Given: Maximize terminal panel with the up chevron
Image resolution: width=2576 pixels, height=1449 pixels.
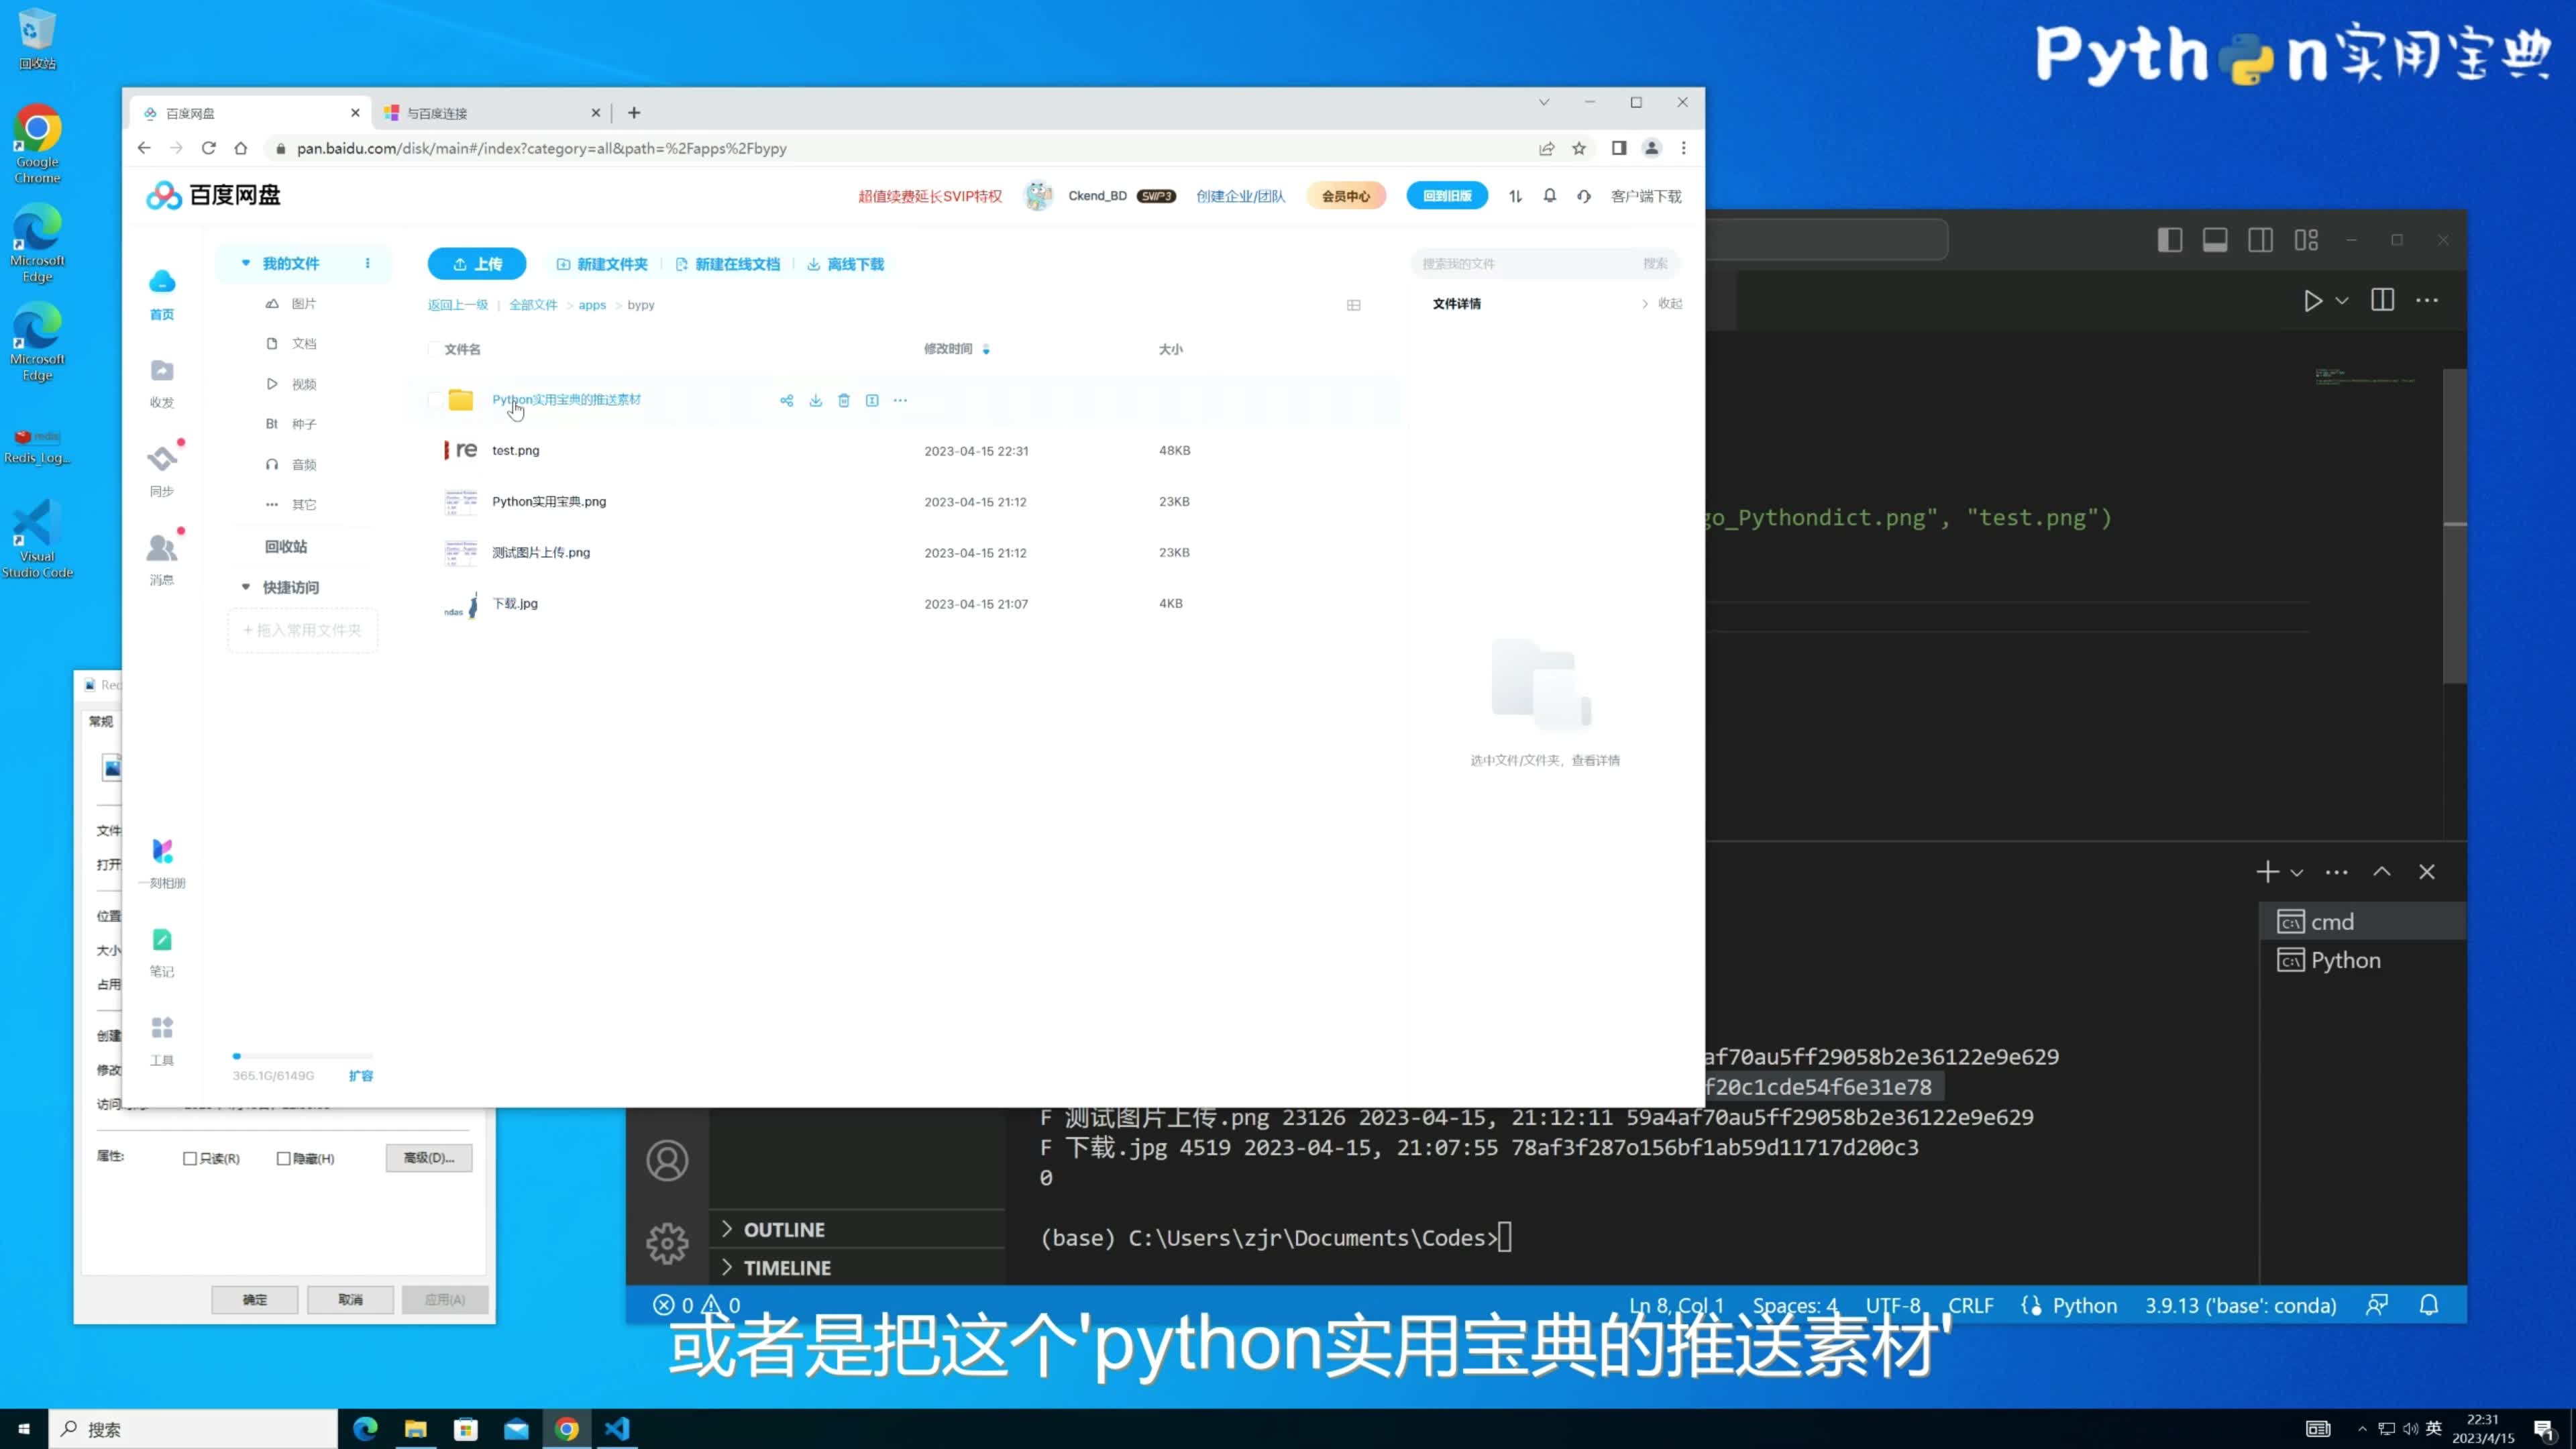Looking at the screenshot, I should [x=2382, y=872].
